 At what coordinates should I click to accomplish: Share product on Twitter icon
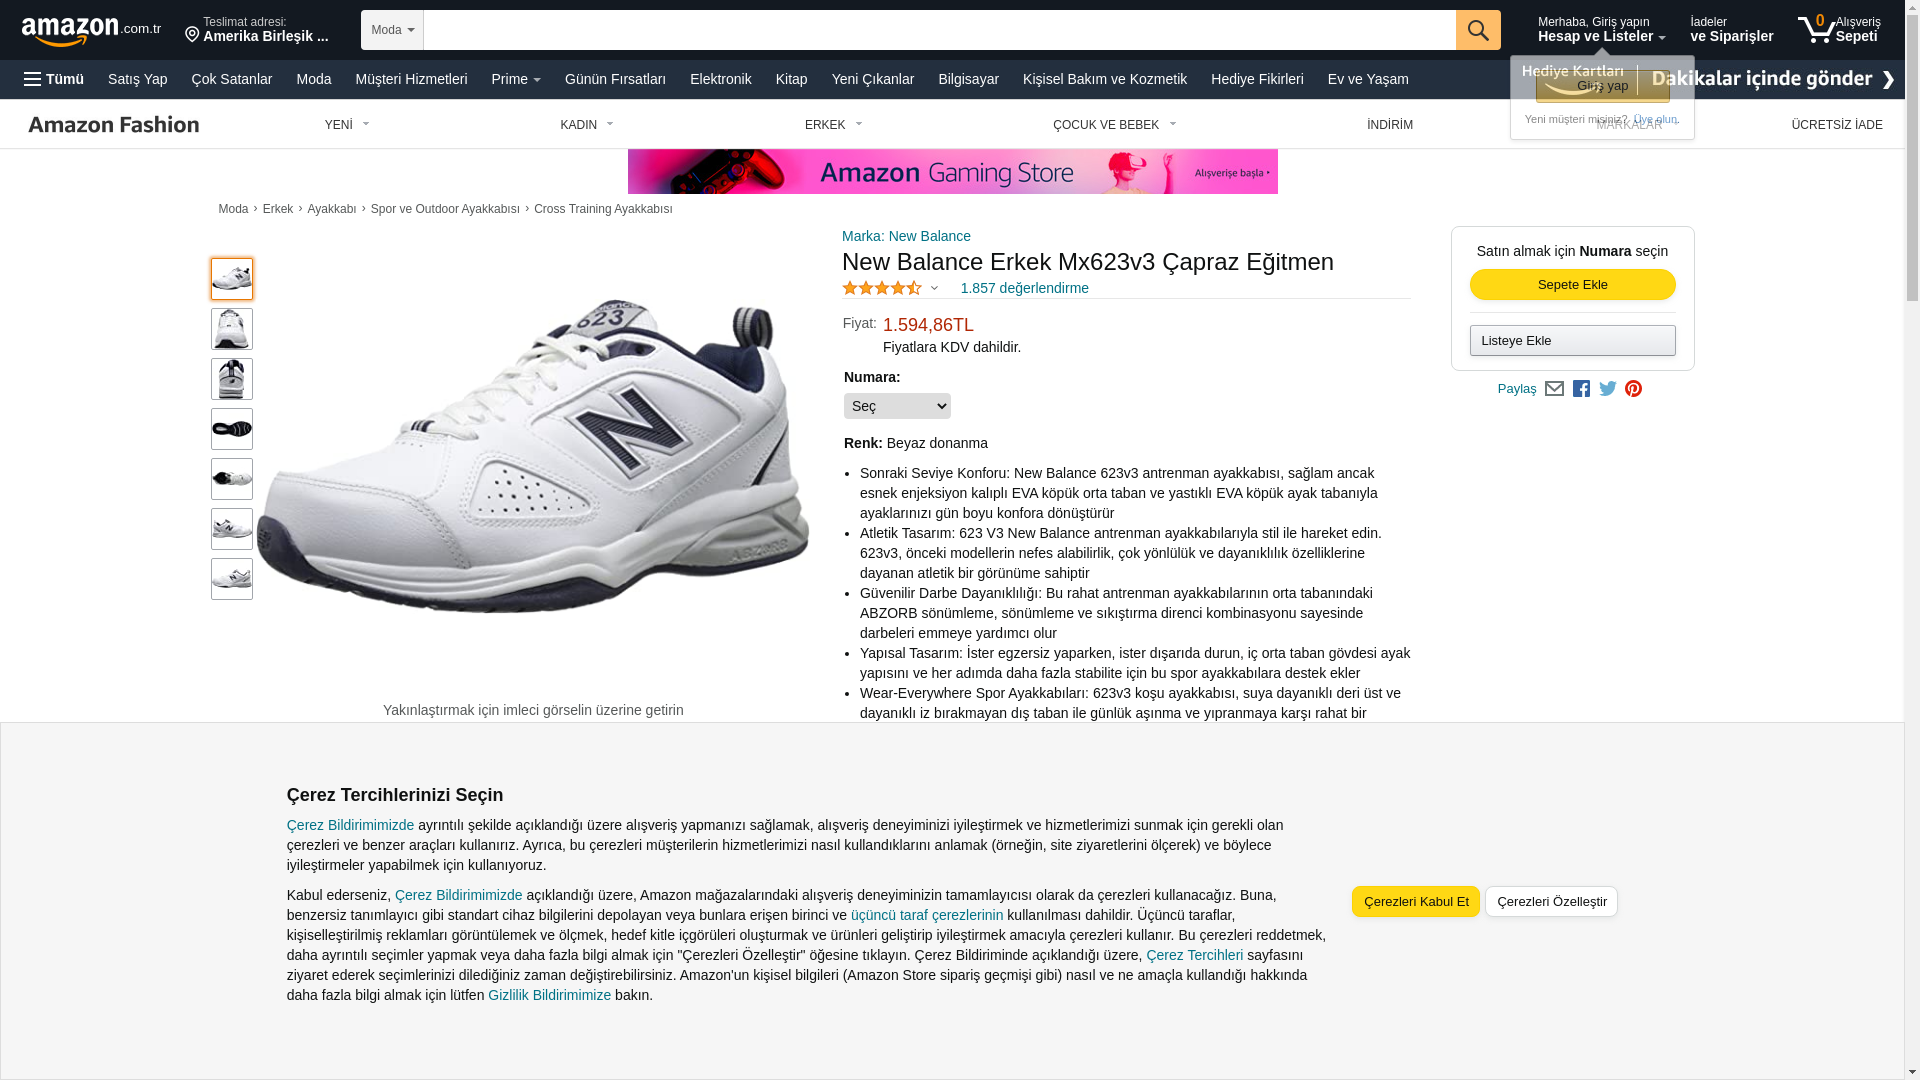(1608, 388)
